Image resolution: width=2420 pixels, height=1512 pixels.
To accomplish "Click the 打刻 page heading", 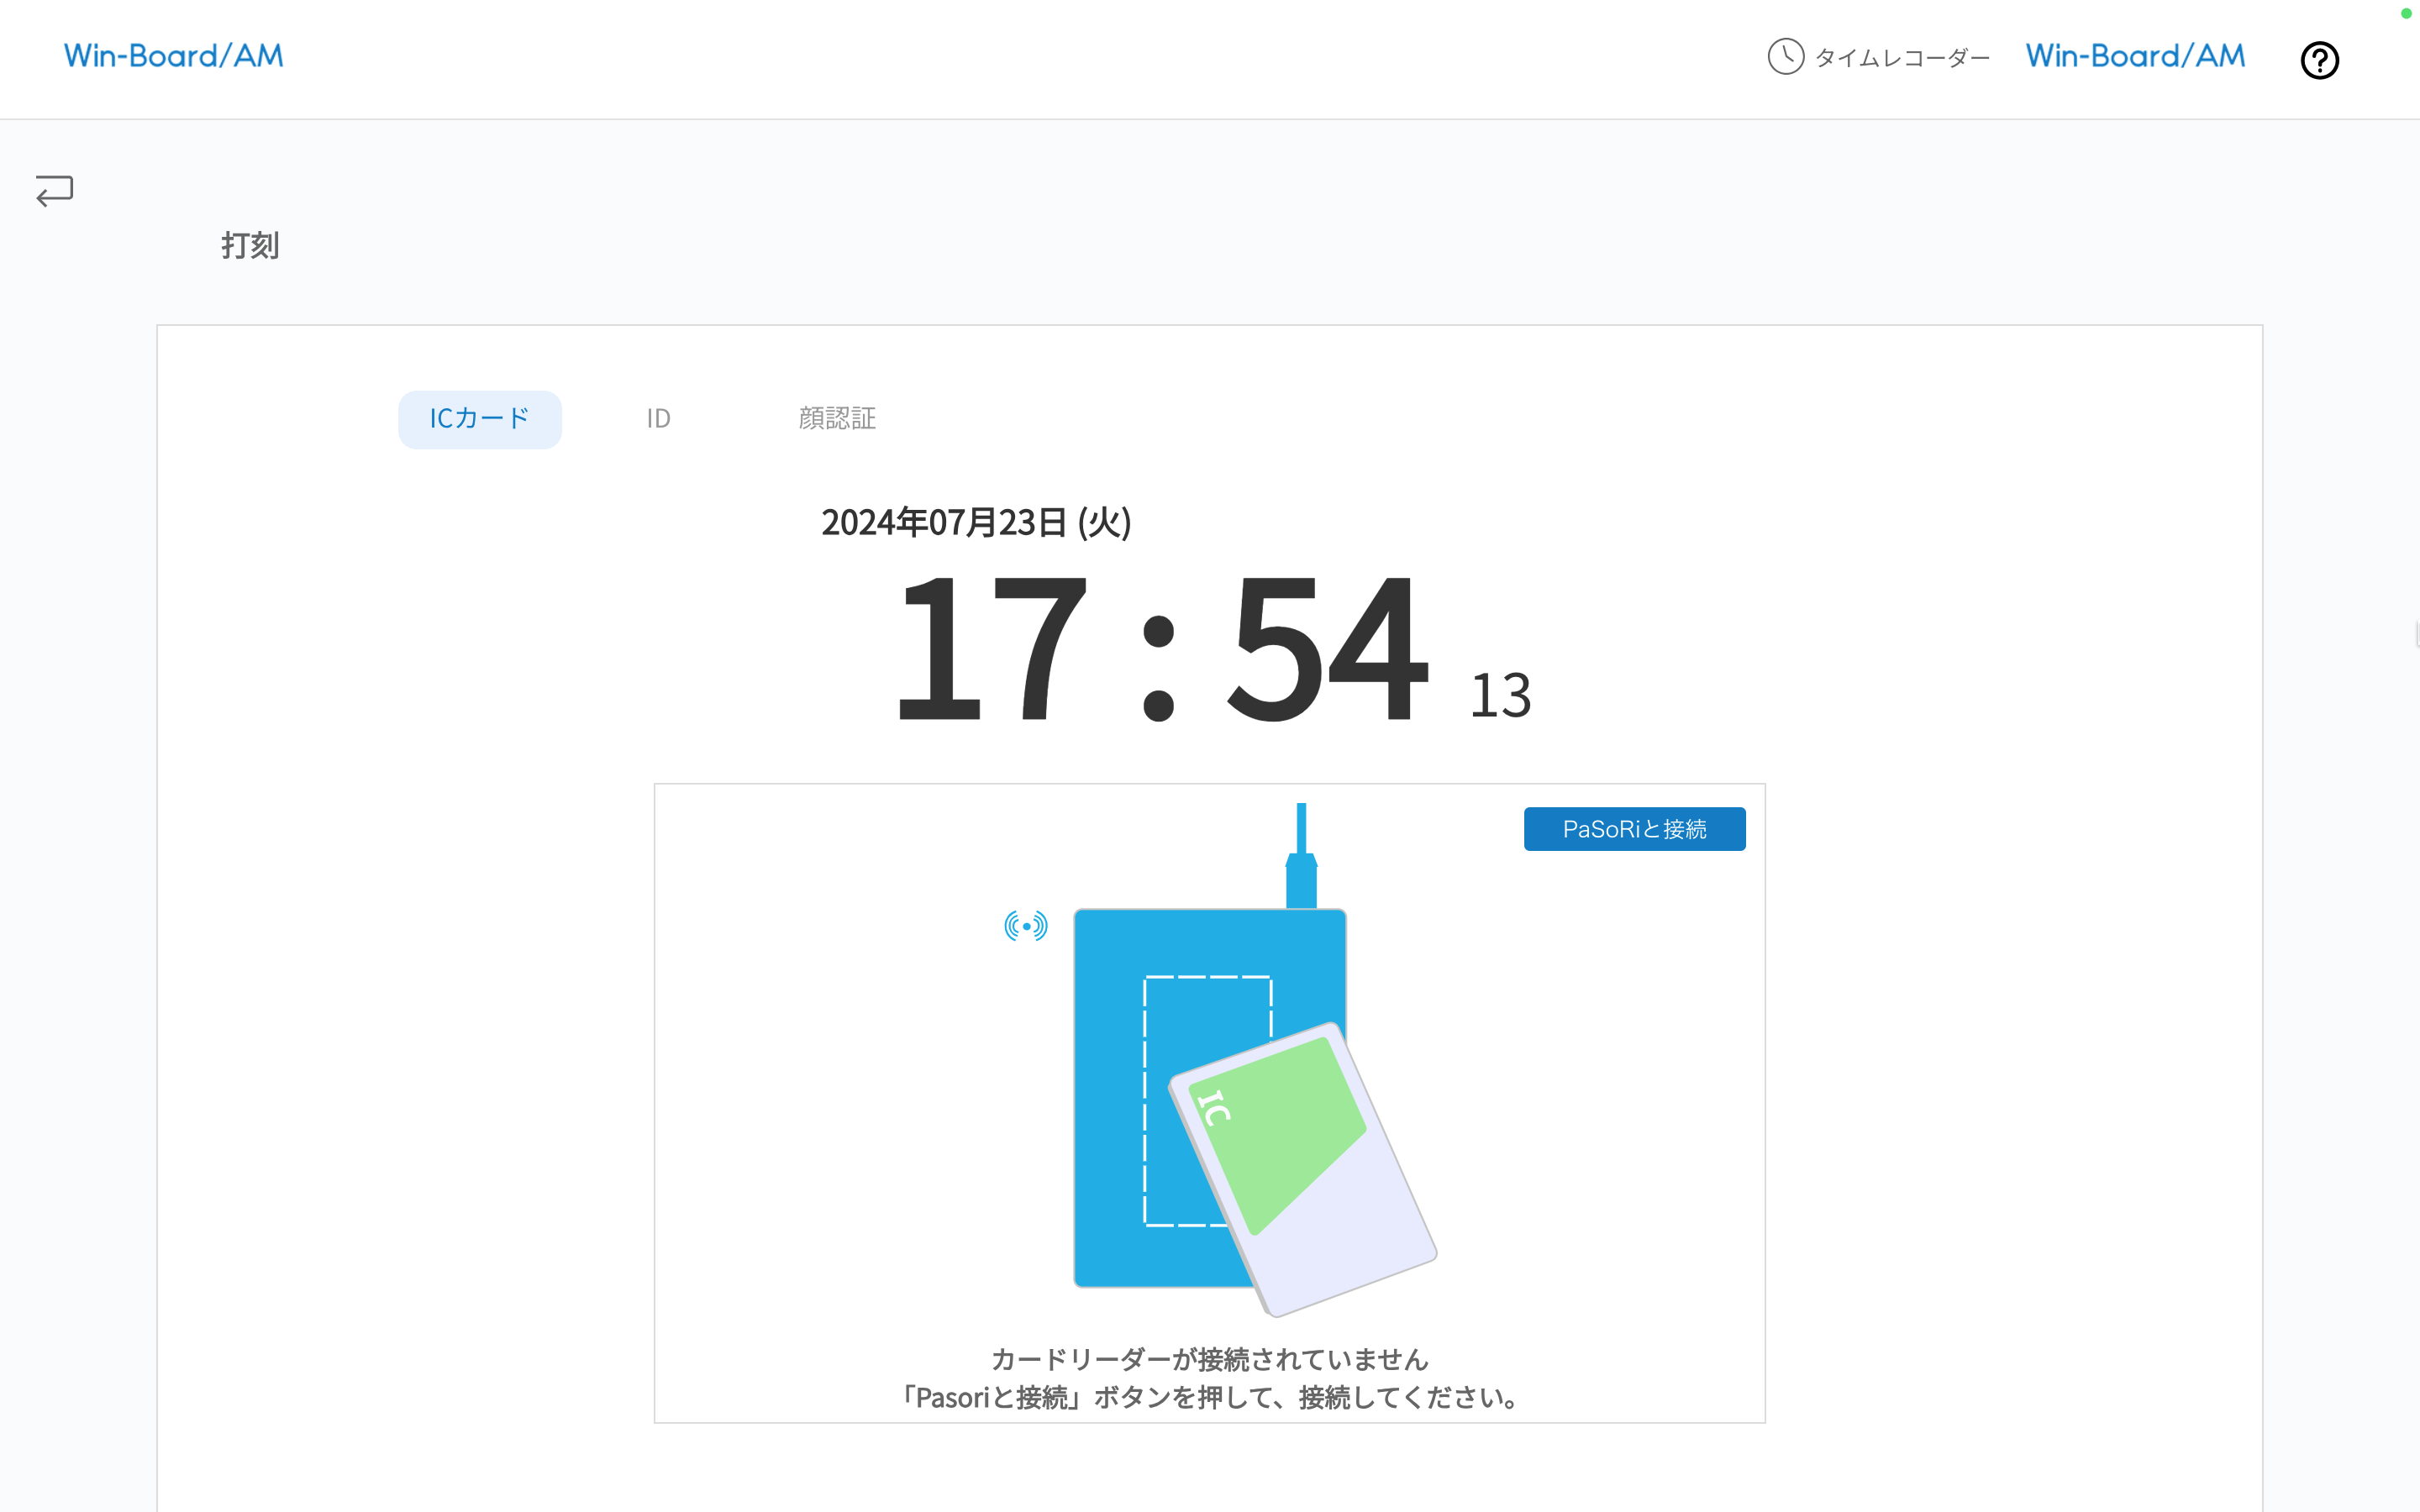I will pos(250,245).
